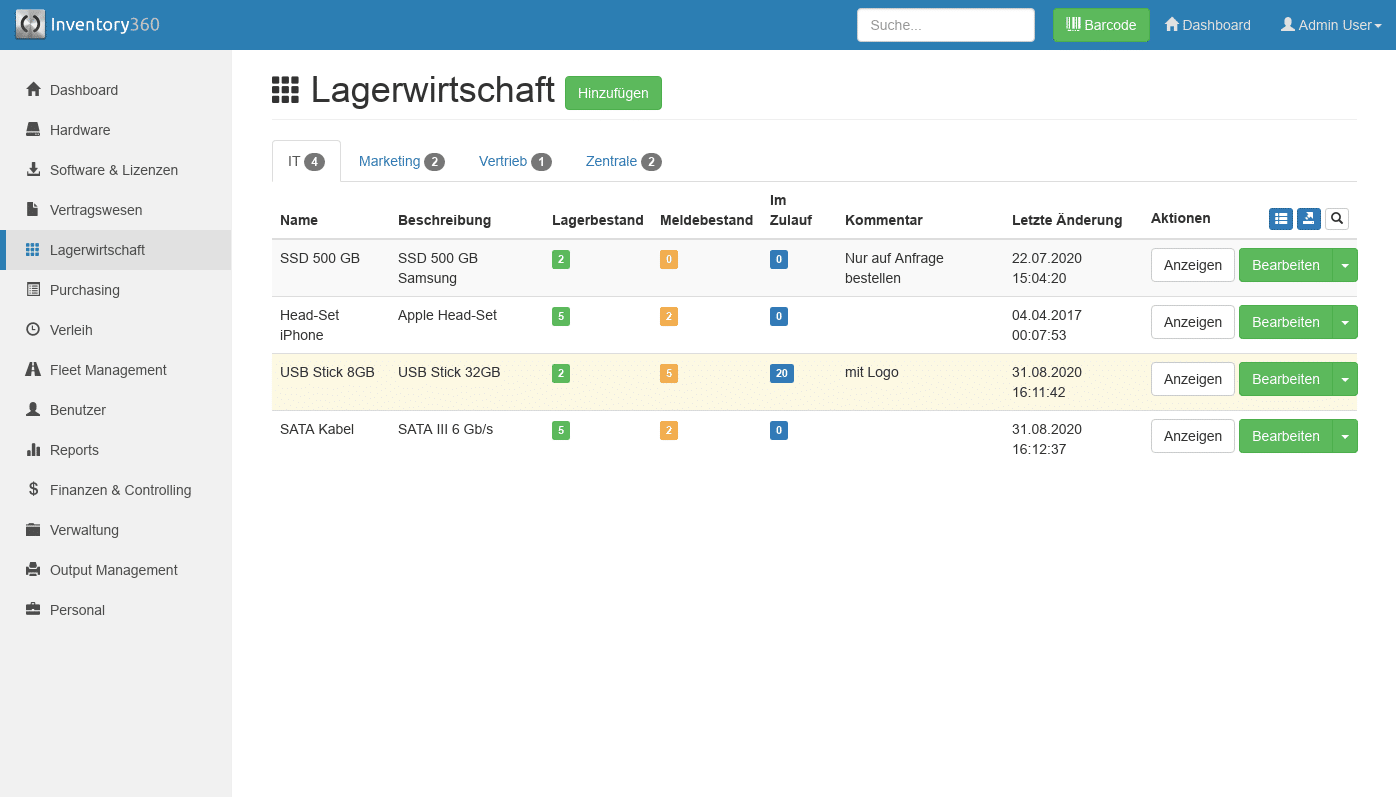Expand the dropdown arrow next to Bearbeiten for SSD 500 GB
1396x797 pixels.
point(1345,266)
